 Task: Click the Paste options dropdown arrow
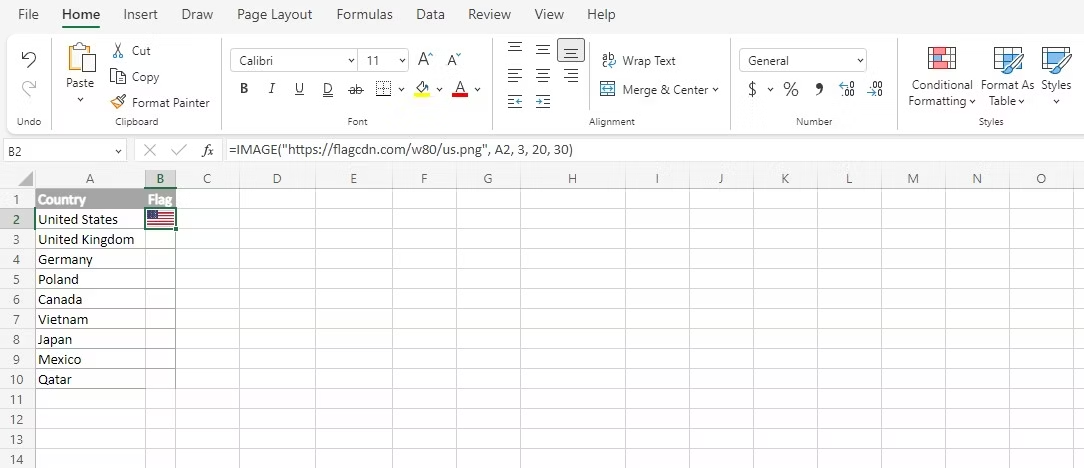pos(80,100)
